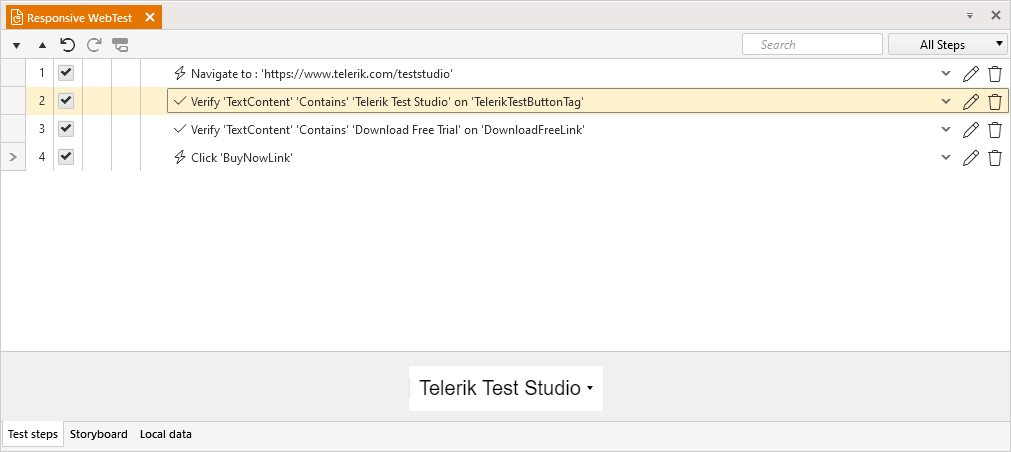Delete step 3 using the trash icon

(995, 130)
